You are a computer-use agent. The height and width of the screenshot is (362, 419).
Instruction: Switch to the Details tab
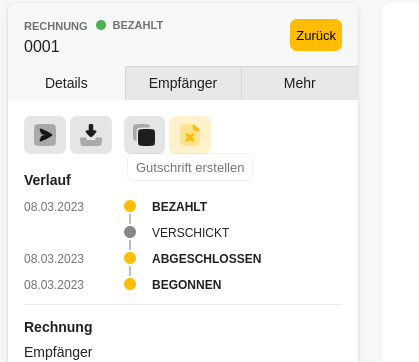tap(66, 83)
